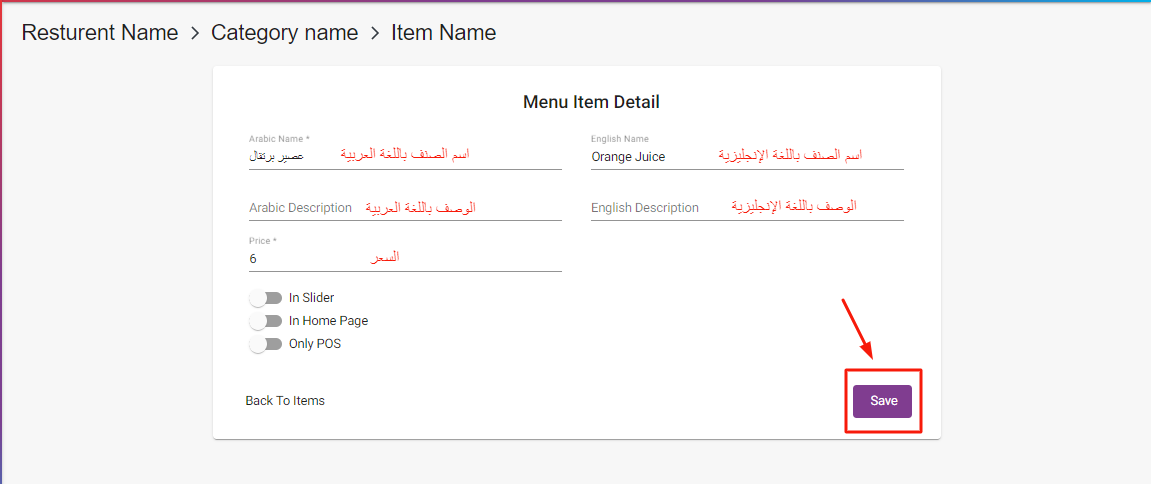Click the small Price * label
The height and width of the screenshot is (484, 1151).
(263, 241)
